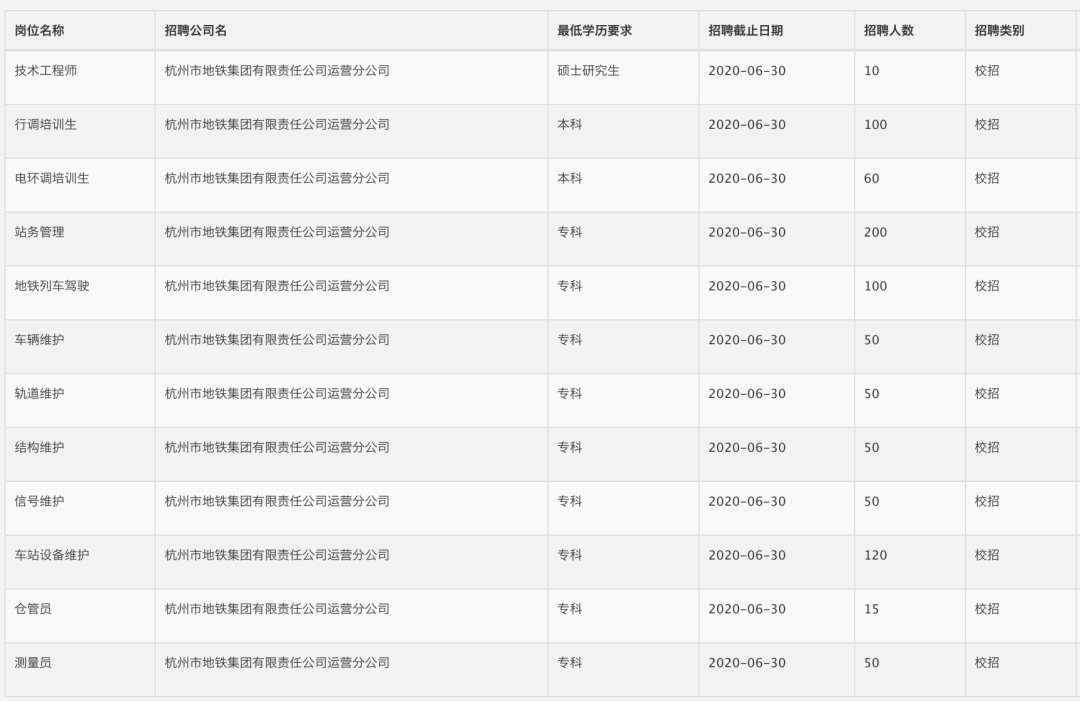Click the 招聘公司名 column header

[196, 31]
